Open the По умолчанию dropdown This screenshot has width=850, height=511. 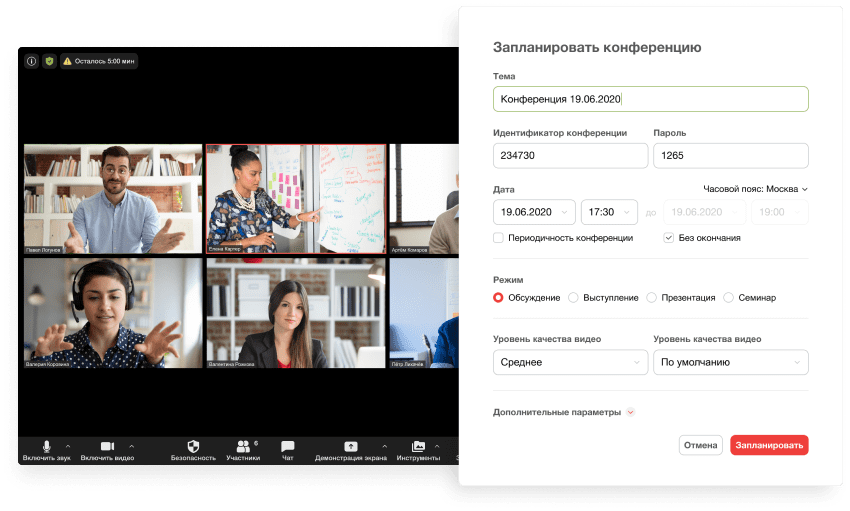tap(731, 363)
